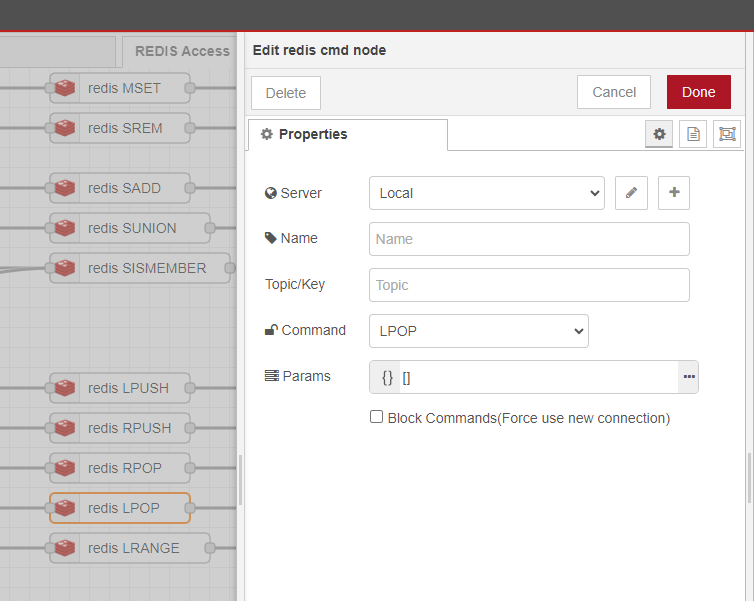This screenshot has width=754, height=601.
Task: Delete the redis cmd node
Action: point(286,93)
